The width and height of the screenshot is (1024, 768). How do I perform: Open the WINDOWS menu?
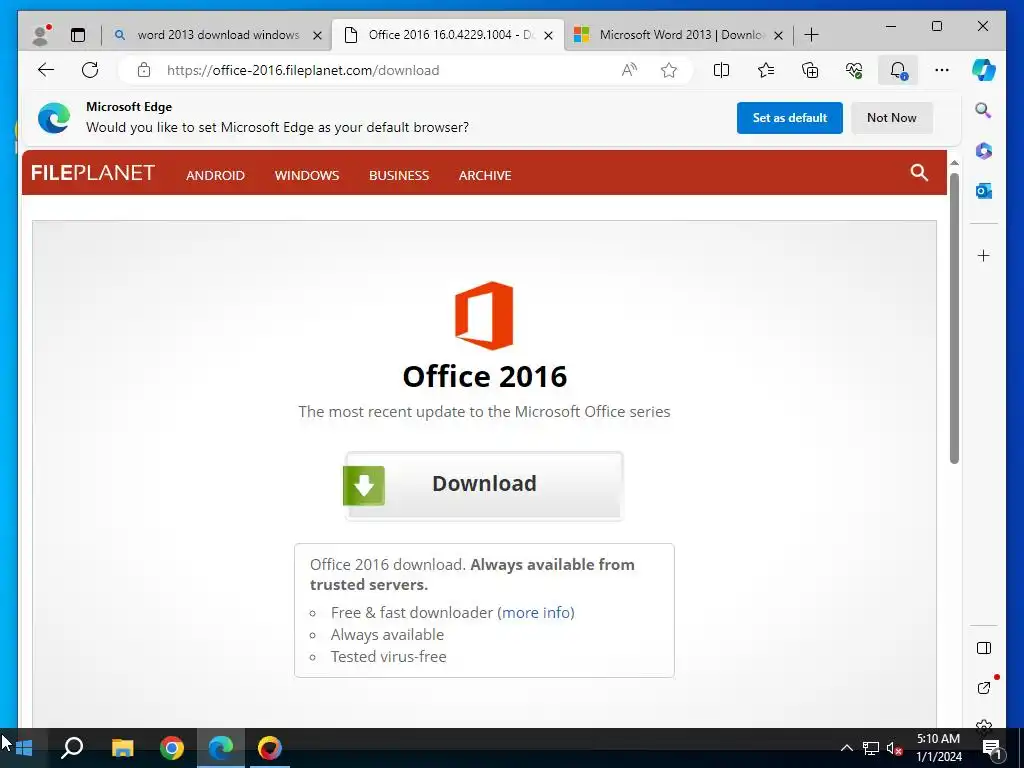tap(307, 175)
